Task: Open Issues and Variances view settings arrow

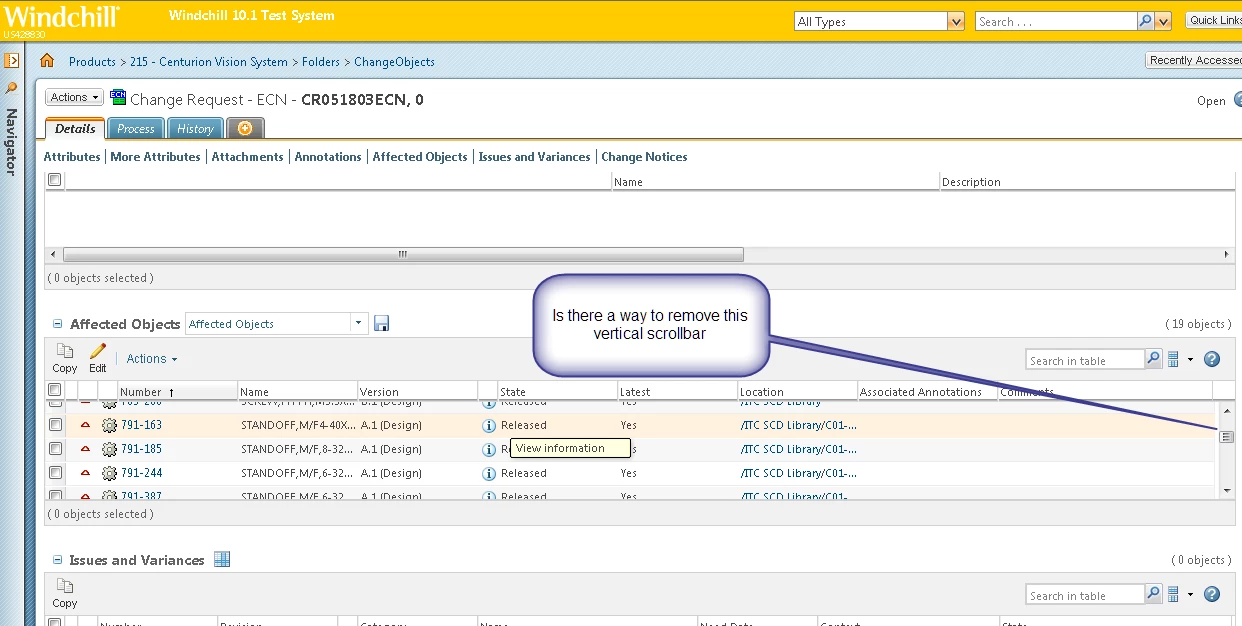Action: [1190, 596]
